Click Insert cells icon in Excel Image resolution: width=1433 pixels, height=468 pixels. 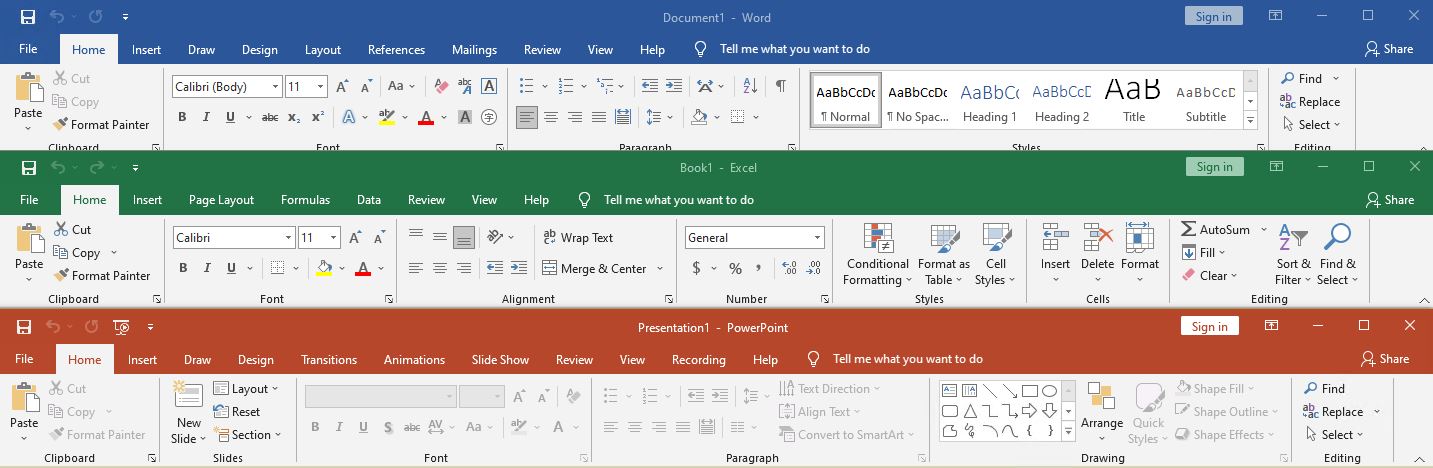1056,239
